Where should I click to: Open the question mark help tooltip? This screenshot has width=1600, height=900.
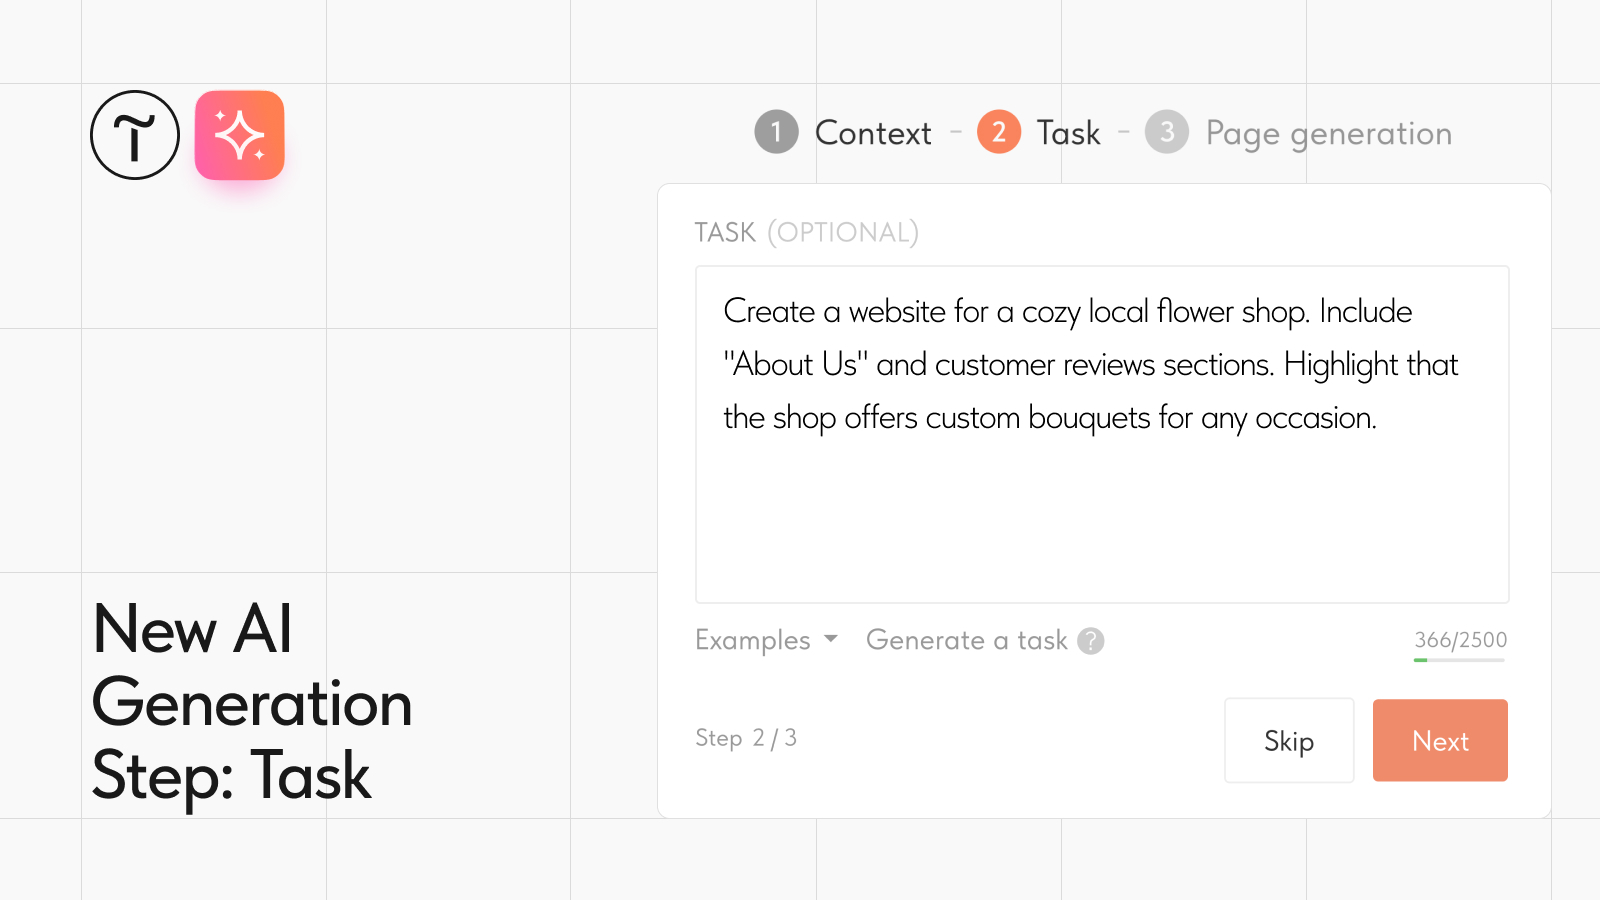pyautogui.click(x=1091, y=640)
